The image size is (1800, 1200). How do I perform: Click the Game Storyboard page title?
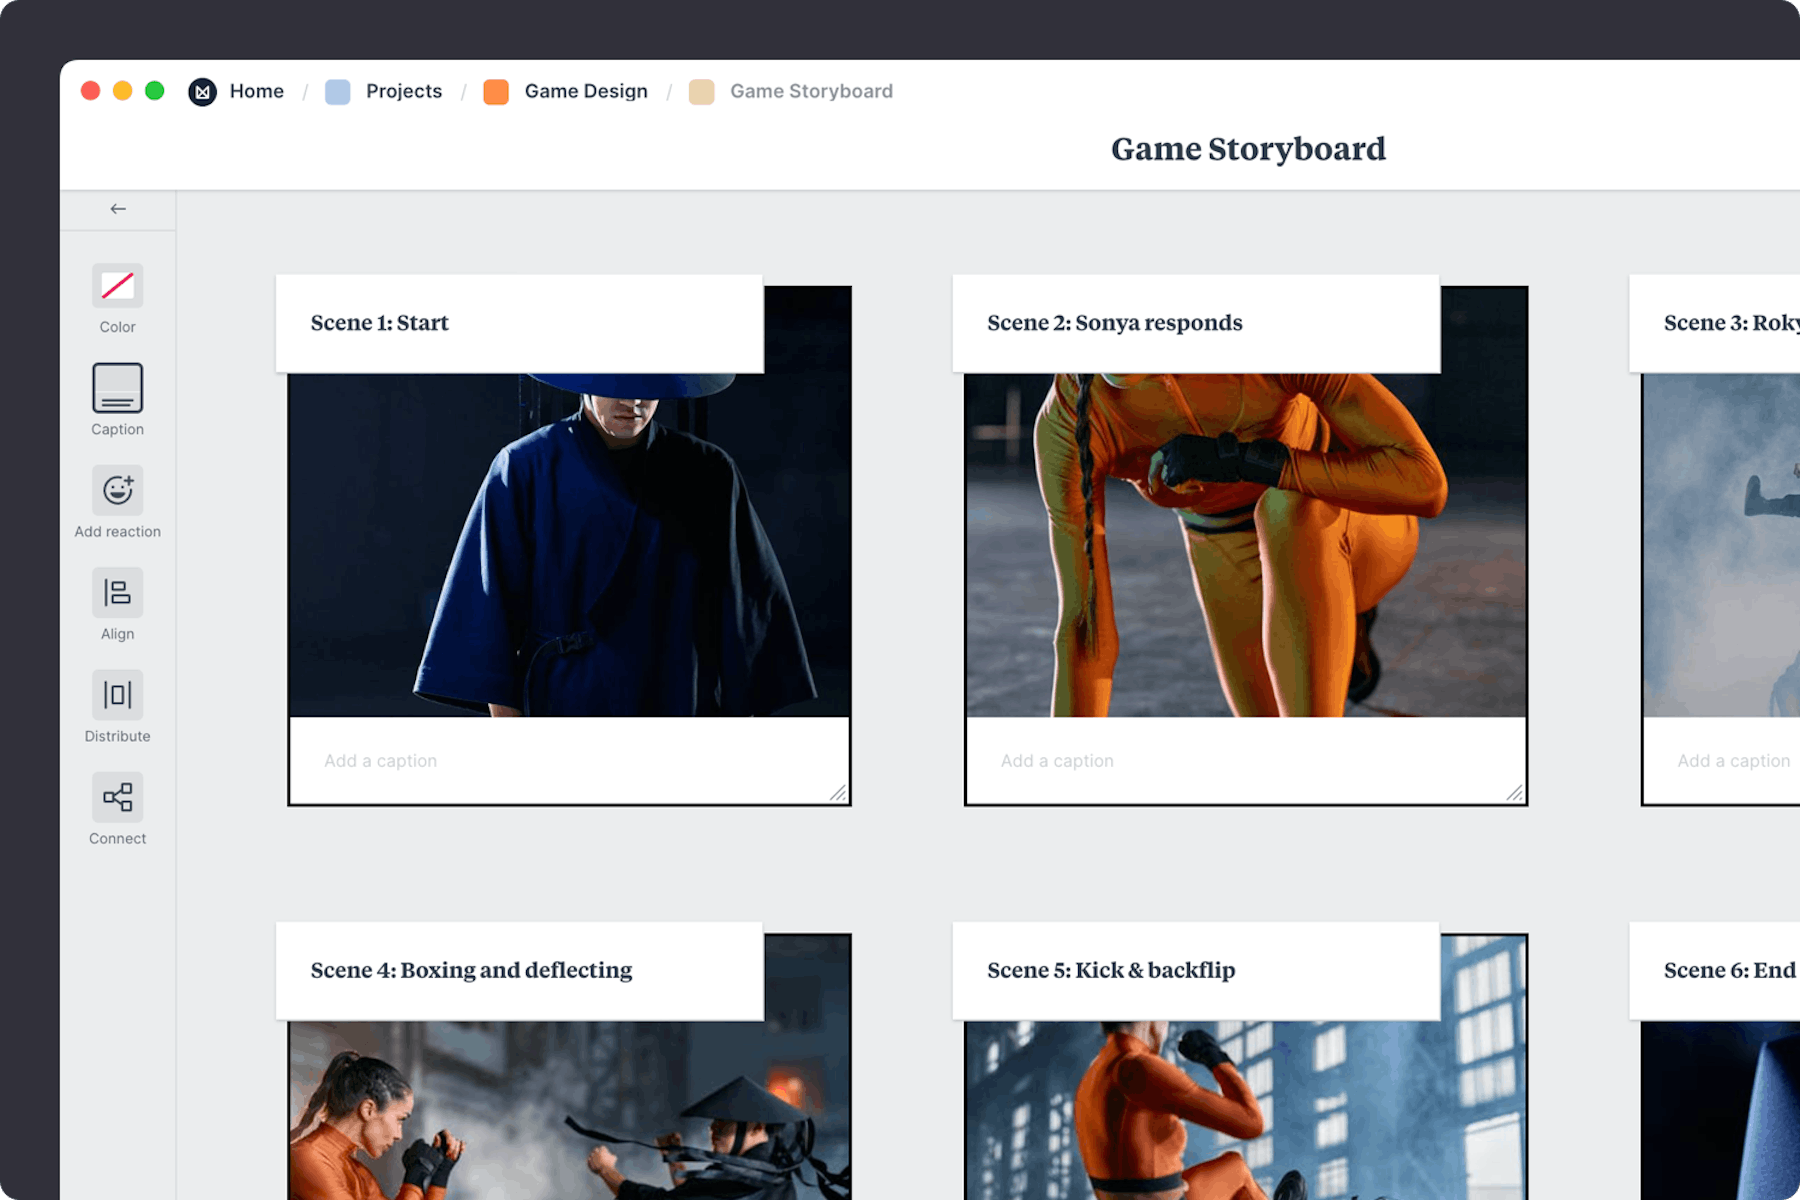(x=1248, y=149)
